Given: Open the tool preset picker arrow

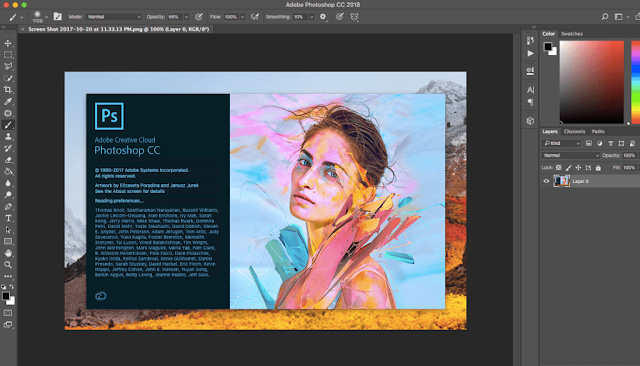Looking at the screenshot, I should click(x=22, y=17).
